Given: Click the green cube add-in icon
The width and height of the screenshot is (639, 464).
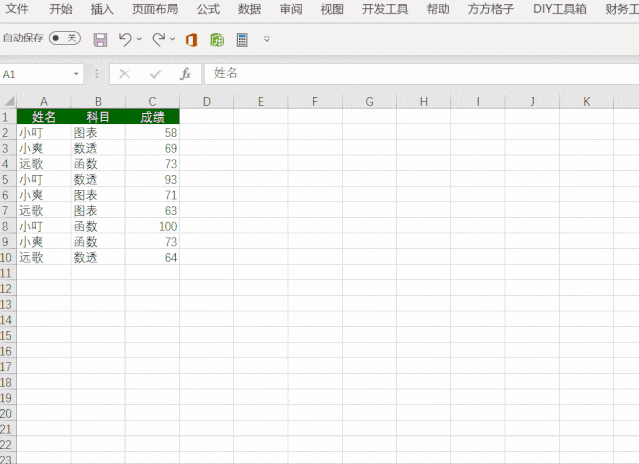Looking at the screenshot, I should tap(217, 40).
